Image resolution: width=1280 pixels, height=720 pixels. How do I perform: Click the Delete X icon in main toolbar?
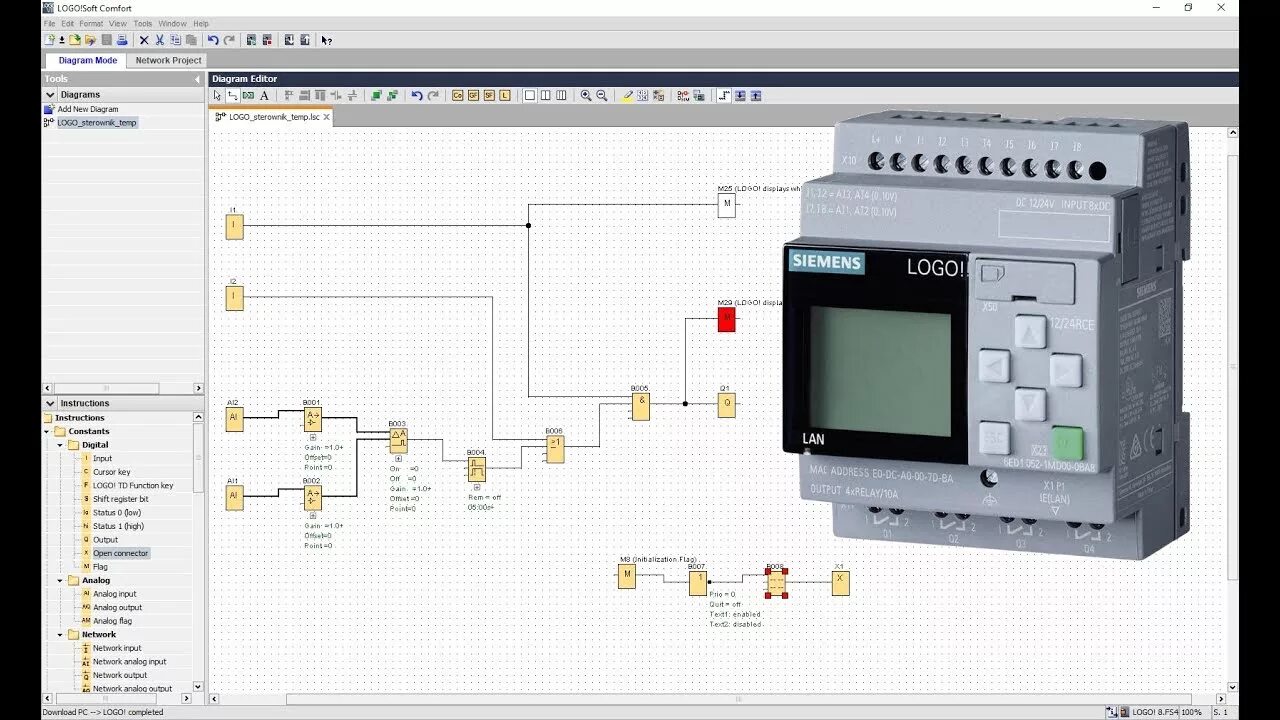click(144, 40)
